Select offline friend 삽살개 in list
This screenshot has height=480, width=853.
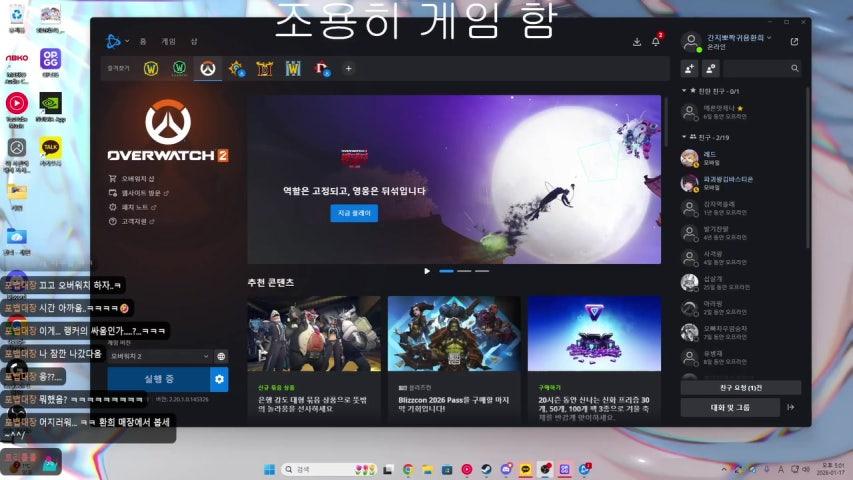tap(741, 283)
